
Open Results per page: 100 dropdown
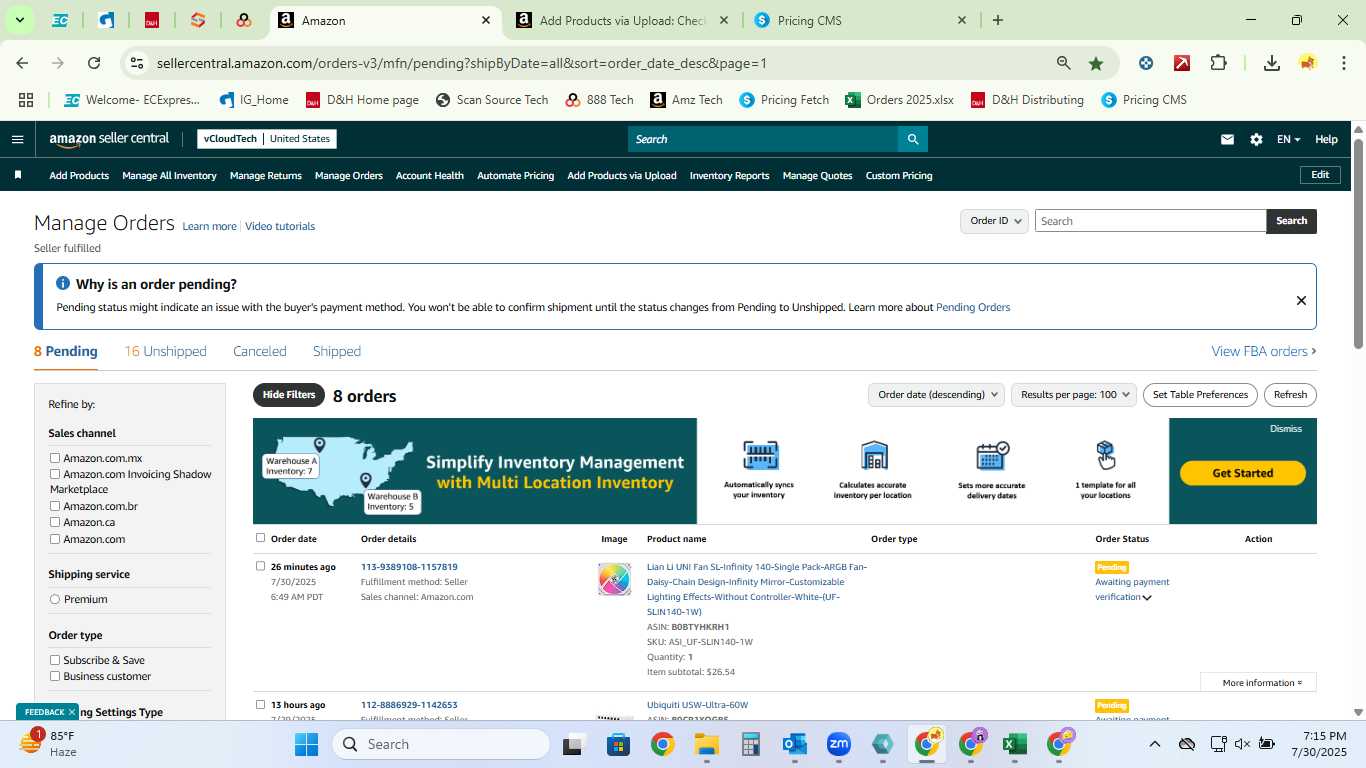(1074, 394)
